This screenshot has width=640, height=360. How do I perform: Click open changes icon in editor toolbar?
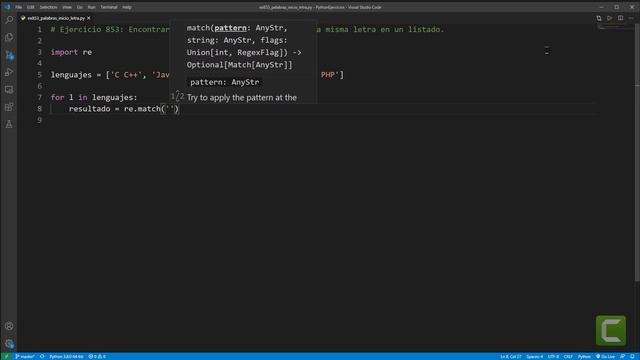click(x=599, y=18)
